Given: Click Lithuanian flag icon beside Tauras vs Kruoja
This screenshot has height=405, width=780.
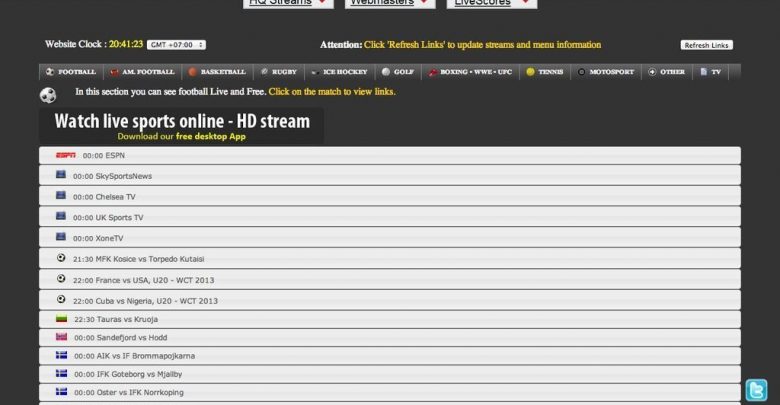Looking at the screenshot, I should click(x=61, y=318).
